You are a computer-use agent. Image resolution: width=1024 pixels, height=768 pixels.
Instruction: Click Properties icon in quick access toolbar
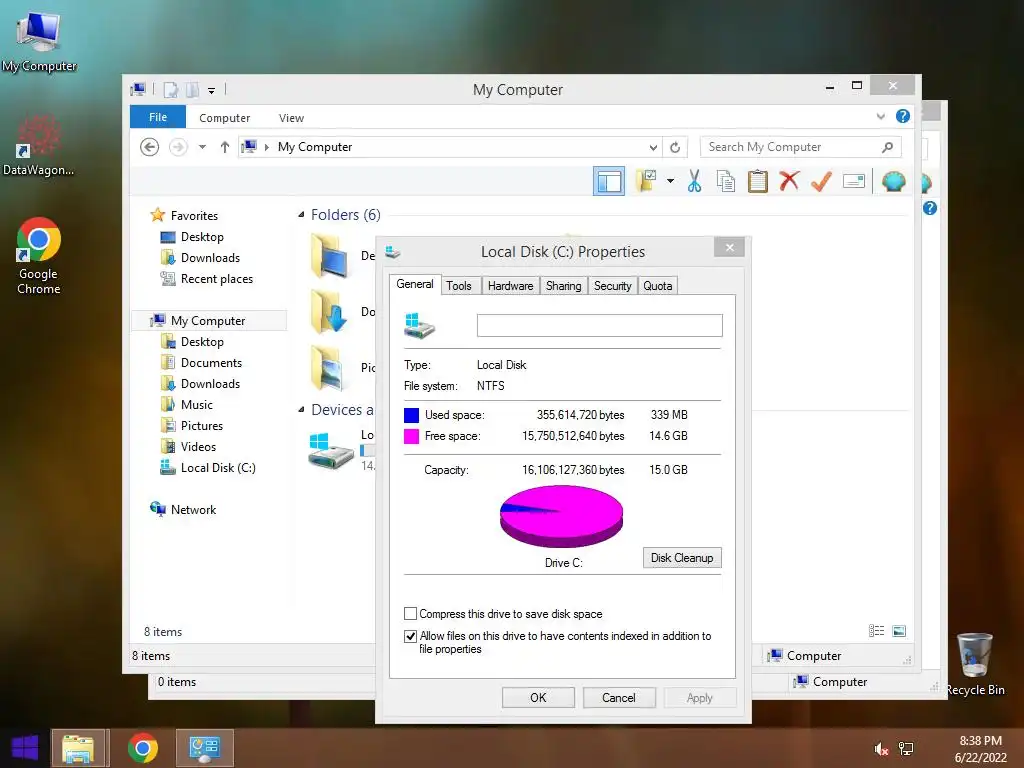pyautogui.click(x=170, y=90)
